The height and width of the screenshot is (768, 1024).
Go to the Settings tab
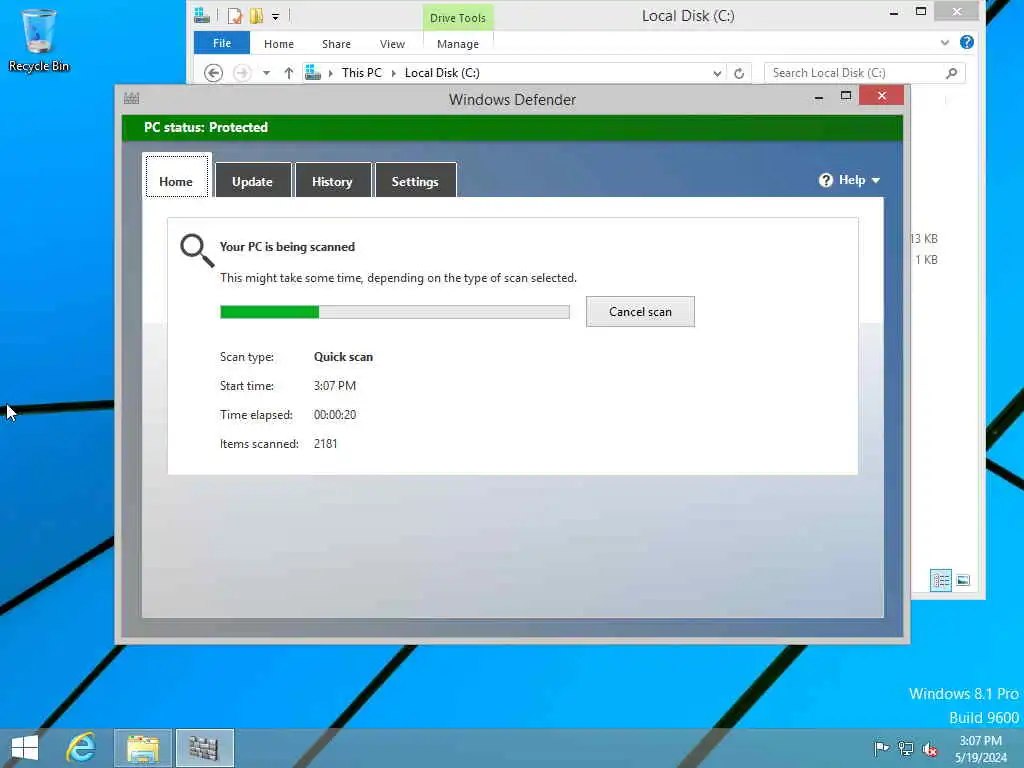point(415,182)
